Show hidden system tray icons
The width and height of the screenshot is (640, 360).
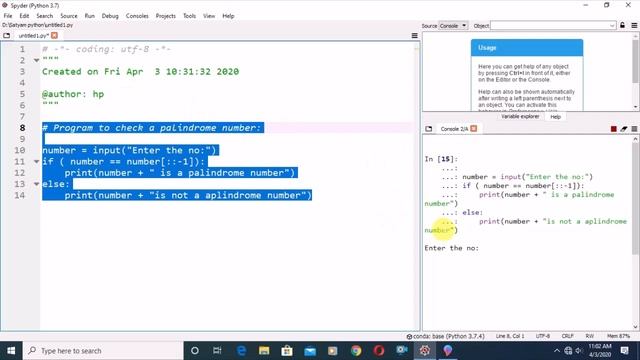click(557, 351)
